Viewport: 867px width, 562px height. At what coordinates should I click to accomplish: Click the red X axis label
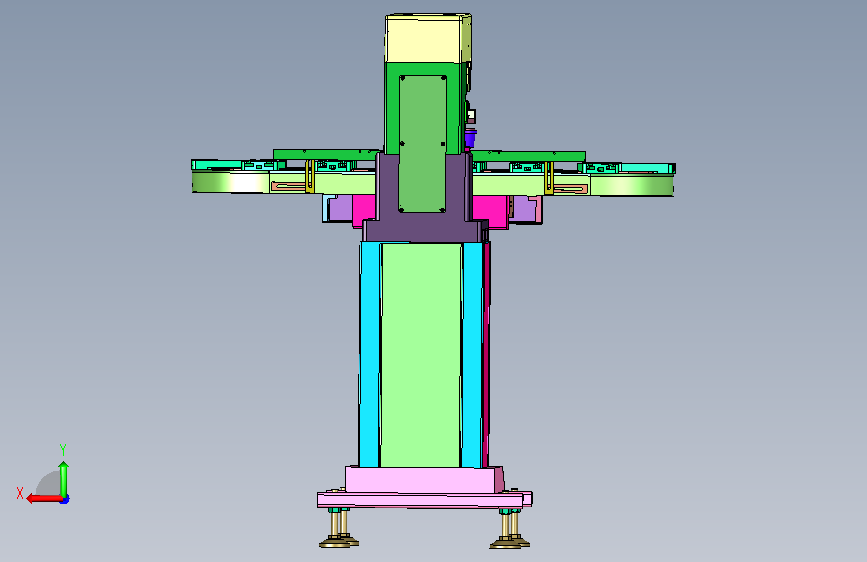[x=20, y=493]
